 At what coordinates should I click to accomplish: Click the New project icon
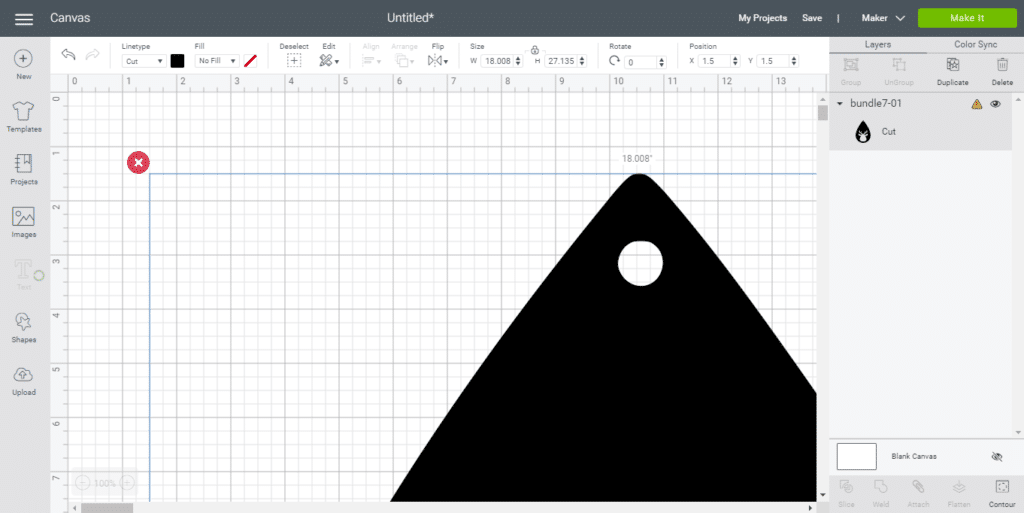[24, 60]
